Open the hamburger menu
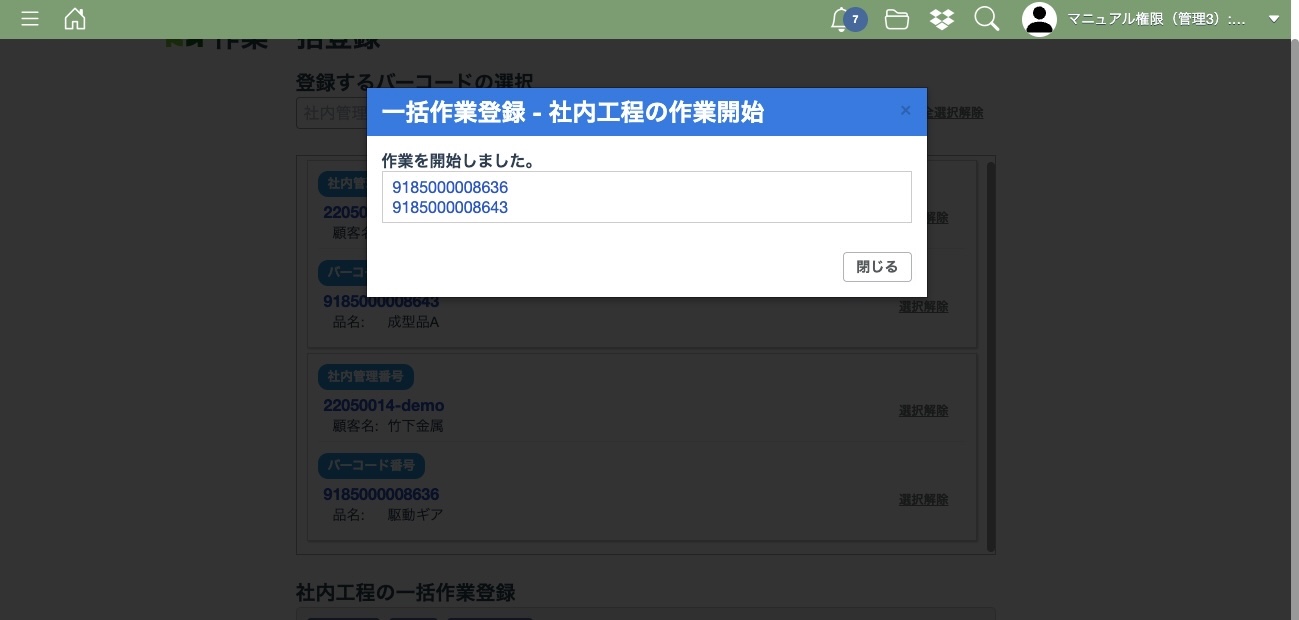 30,19
